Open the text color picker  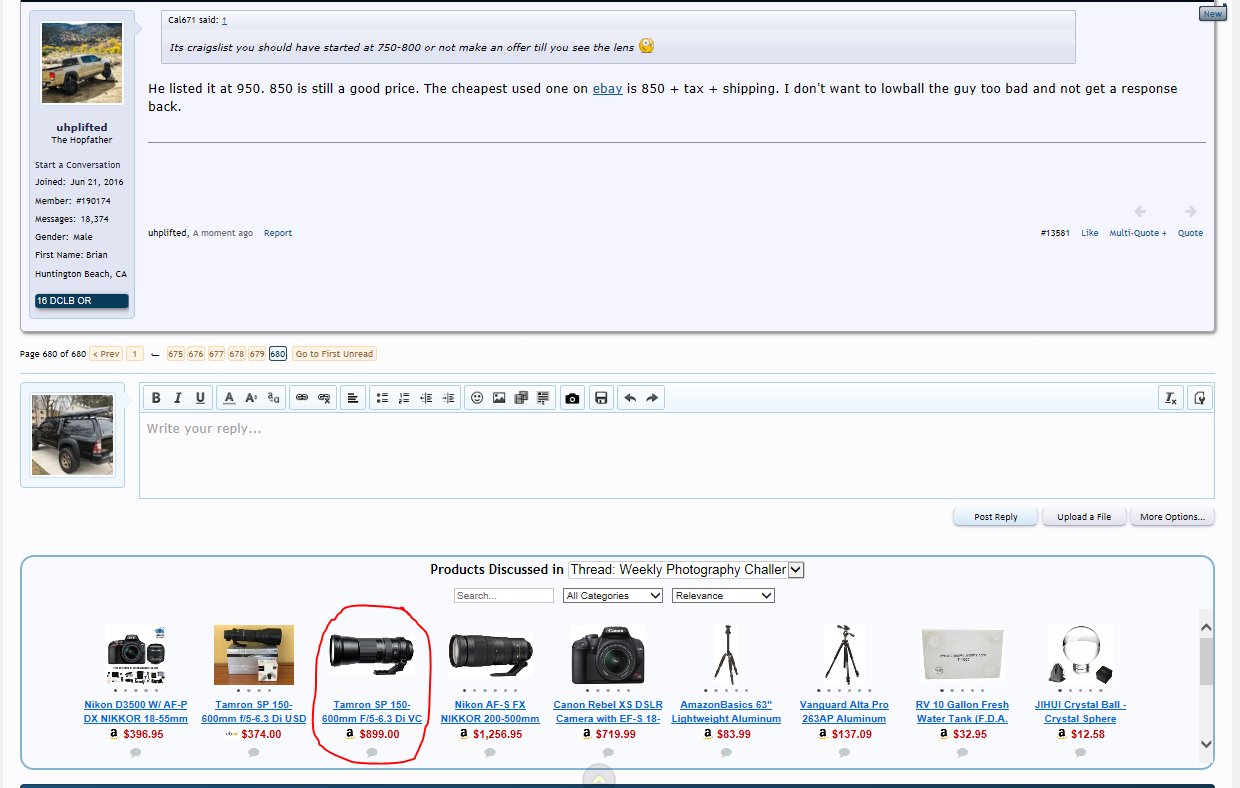pyautogui.click(x=229, y=398)
